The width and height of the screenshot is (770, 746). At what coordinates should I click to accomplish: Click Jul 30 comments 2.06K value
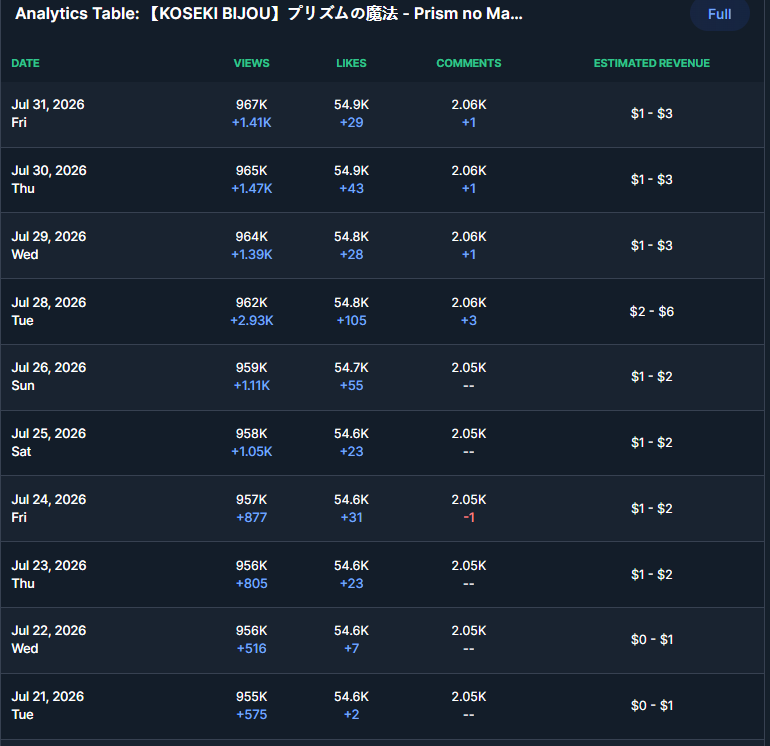click(x=469, y=170)
